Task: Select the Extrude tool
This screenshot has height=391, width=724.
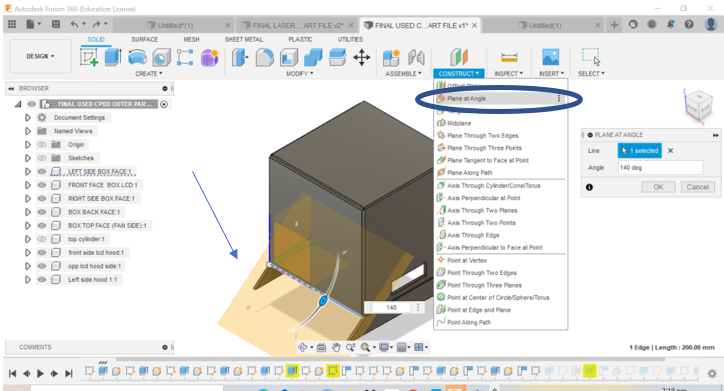Action: point(113,58)
